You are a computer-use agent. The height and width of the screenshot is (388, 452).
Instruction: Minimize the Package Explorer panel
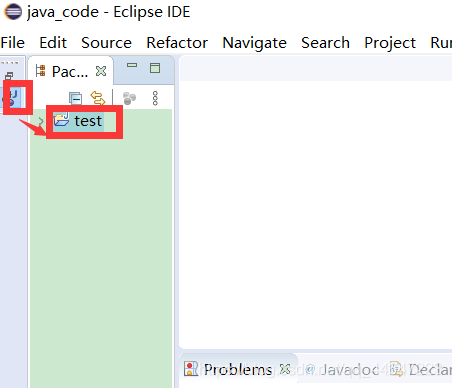(x=132, y=65)
